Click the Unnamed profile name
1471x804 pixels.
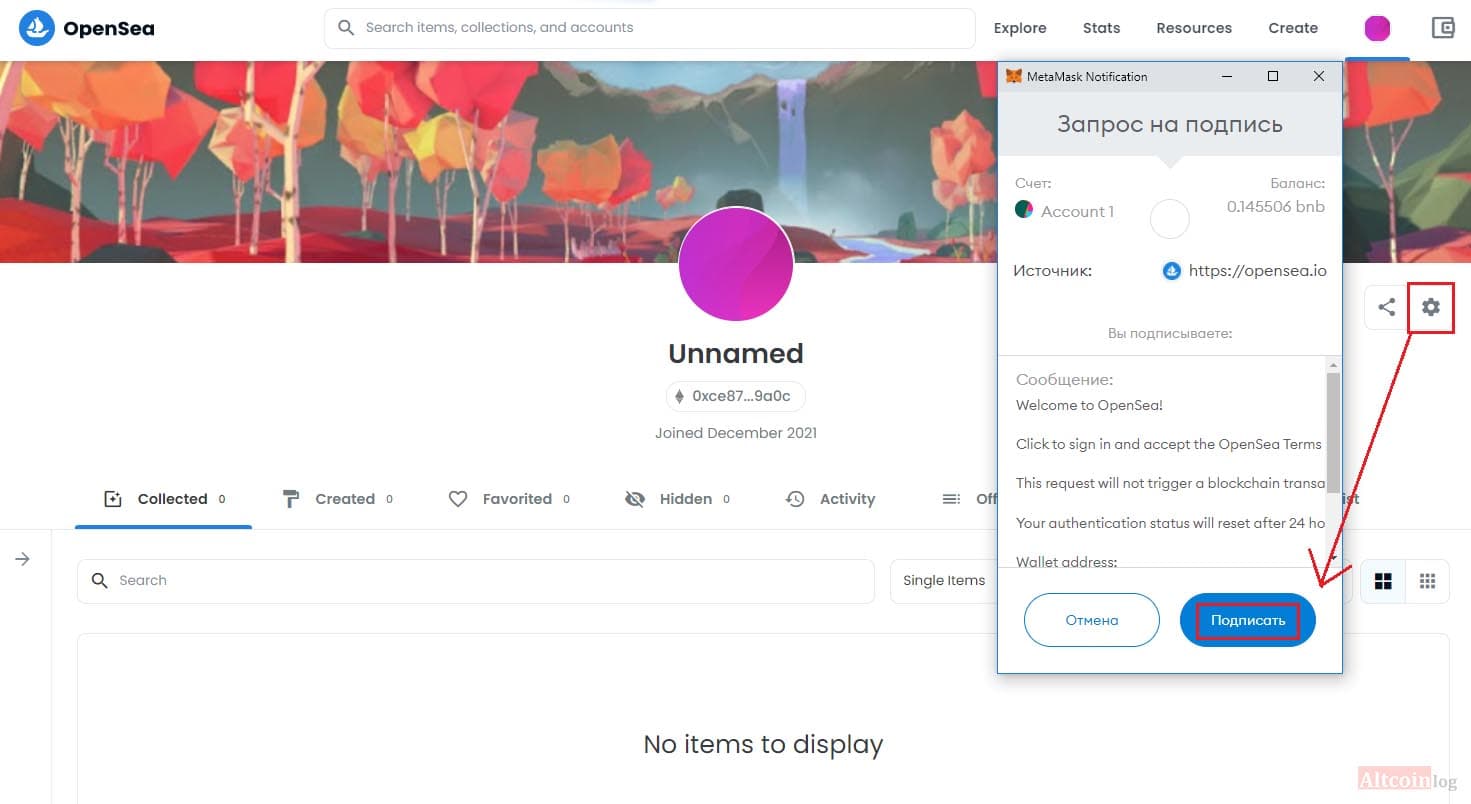[736, 354]
